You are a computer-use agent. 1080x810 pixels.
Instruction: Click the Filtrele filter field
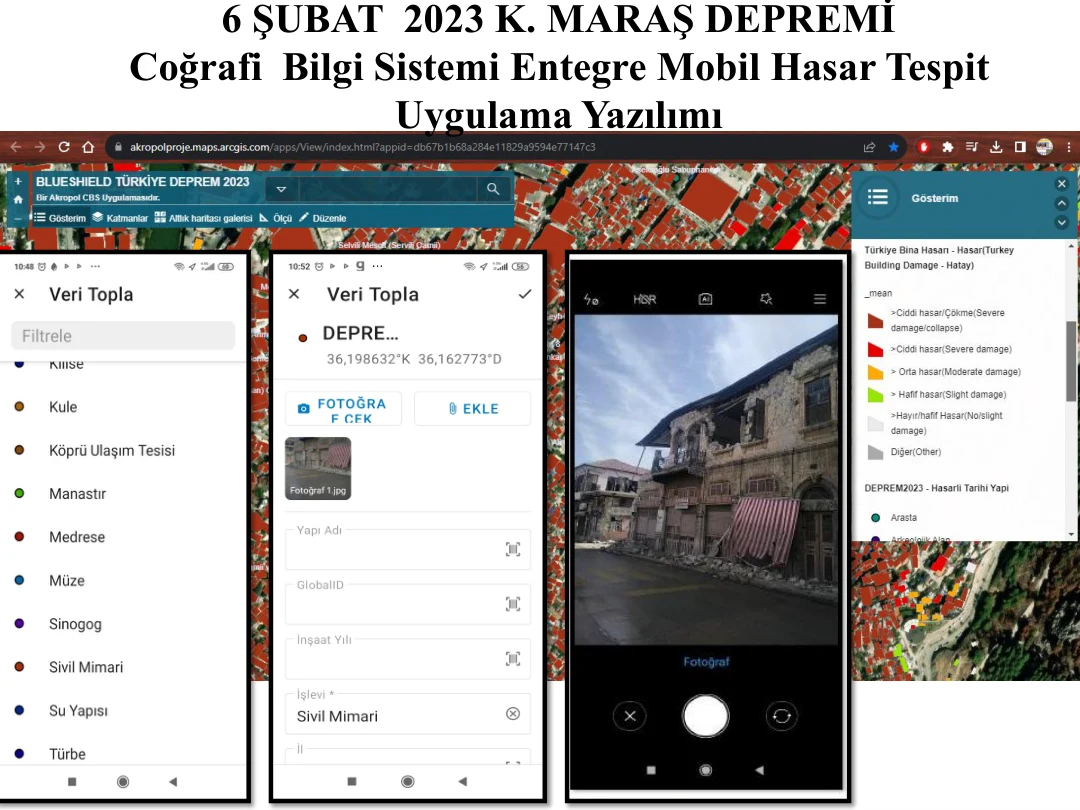[x=123, y=335]
